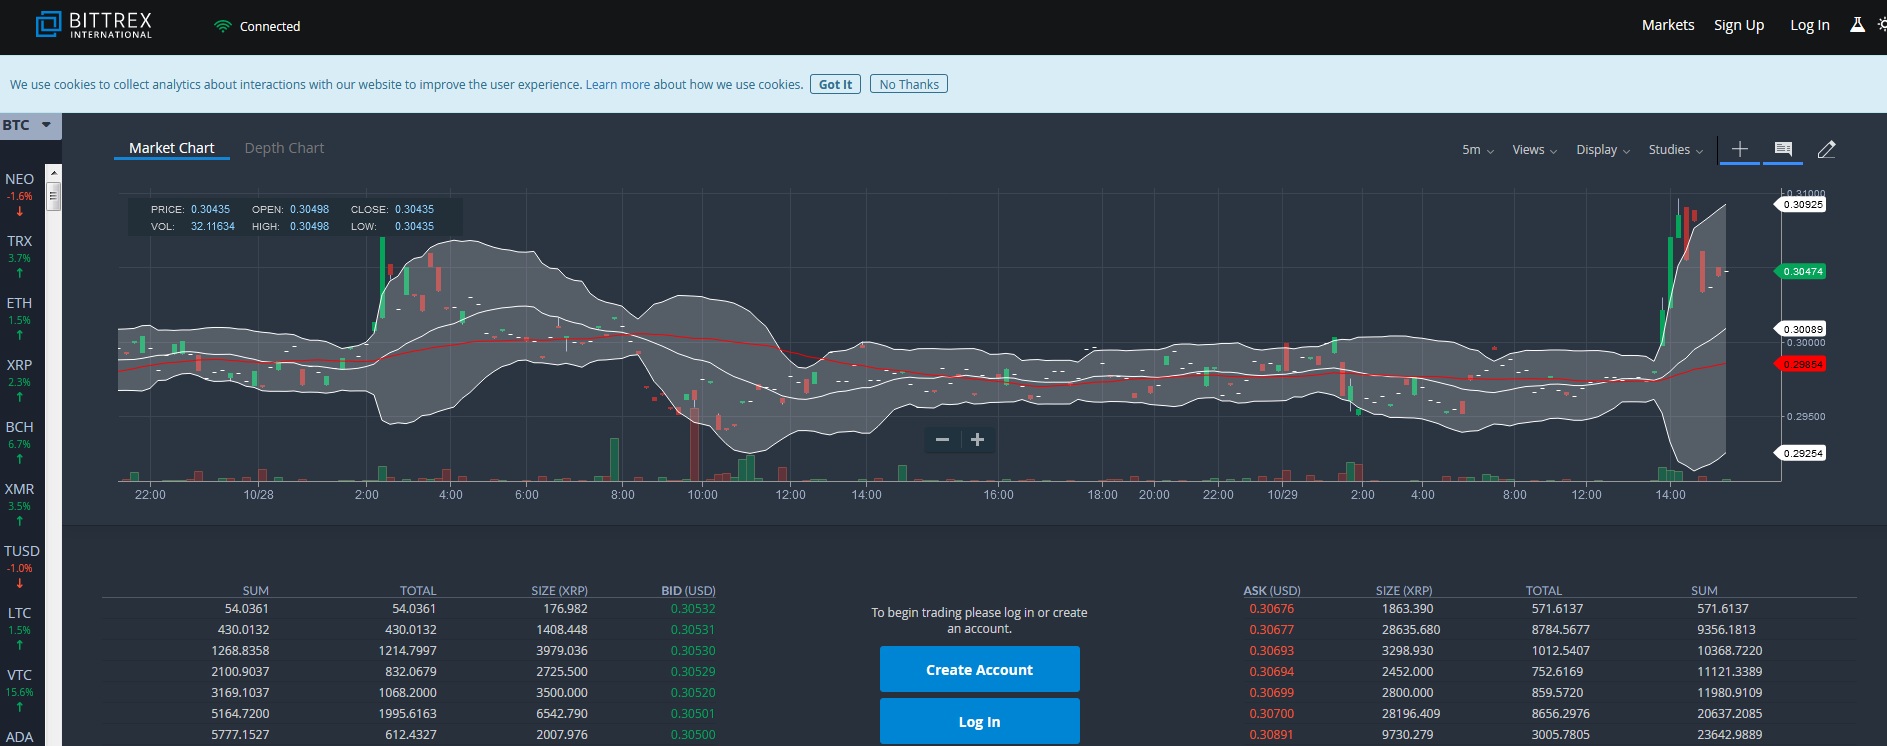The image size is (1887, 746).
Task: Click Log In in the top navigation
Action: [1810, 25]
